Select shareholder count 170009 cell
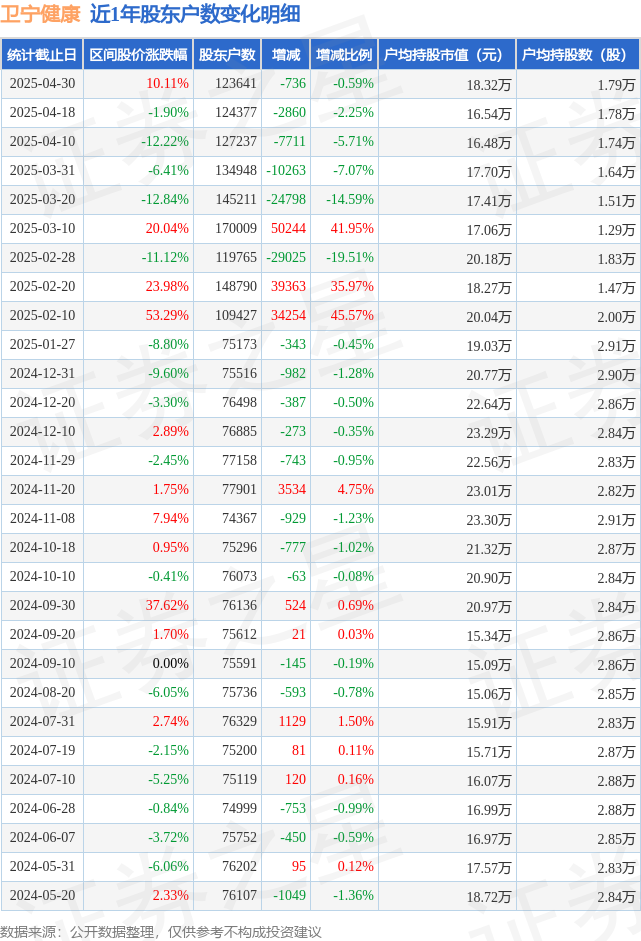Viewport: 641px width, 941px height. [236, 229]
